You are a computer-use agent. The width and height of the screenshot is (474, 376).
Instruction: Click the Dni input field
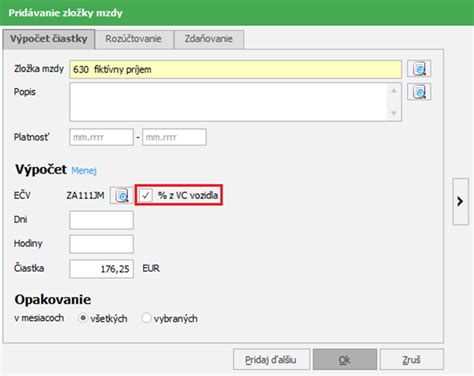[101, 220]
